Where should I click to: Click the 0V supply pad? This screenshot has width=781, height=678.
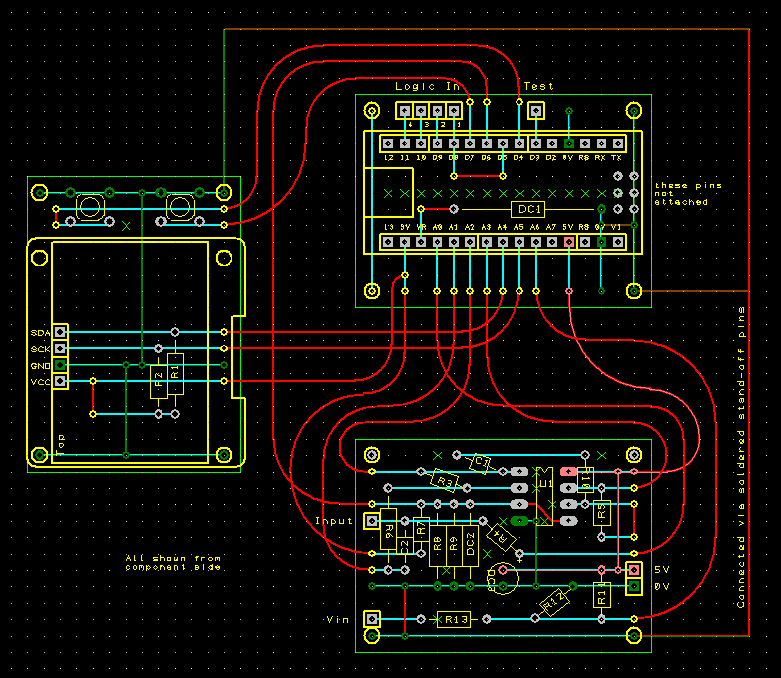tap(634, 586)
